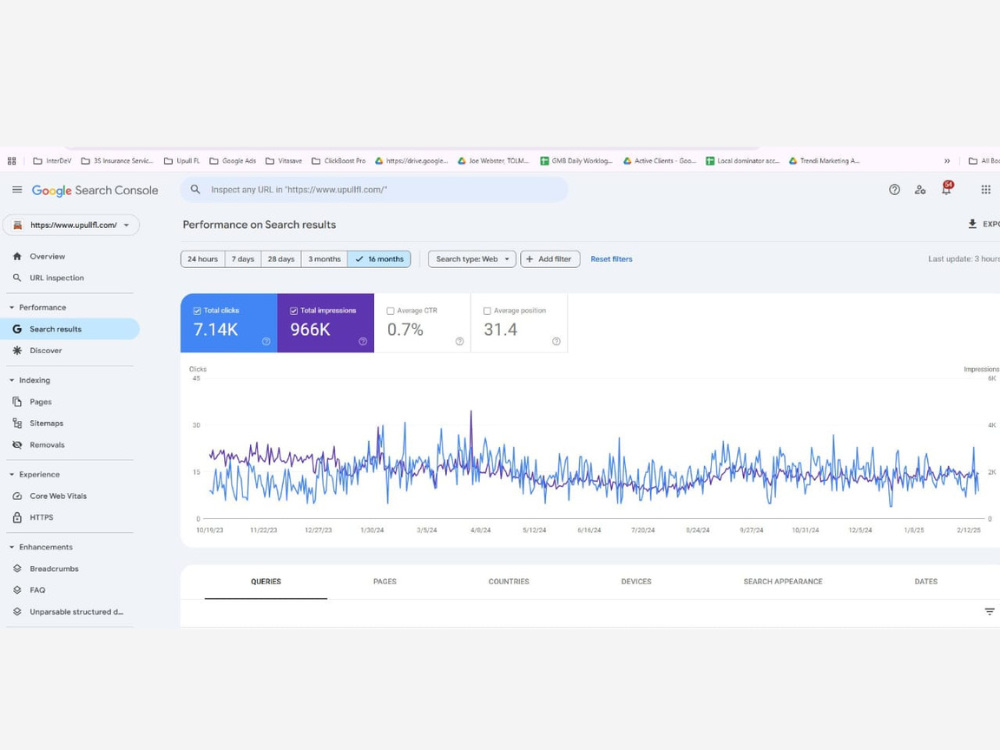The height and width of the screenshot is (750, 1000).
Task: Enable Average CTR checkbox
Action: (390, 311)
